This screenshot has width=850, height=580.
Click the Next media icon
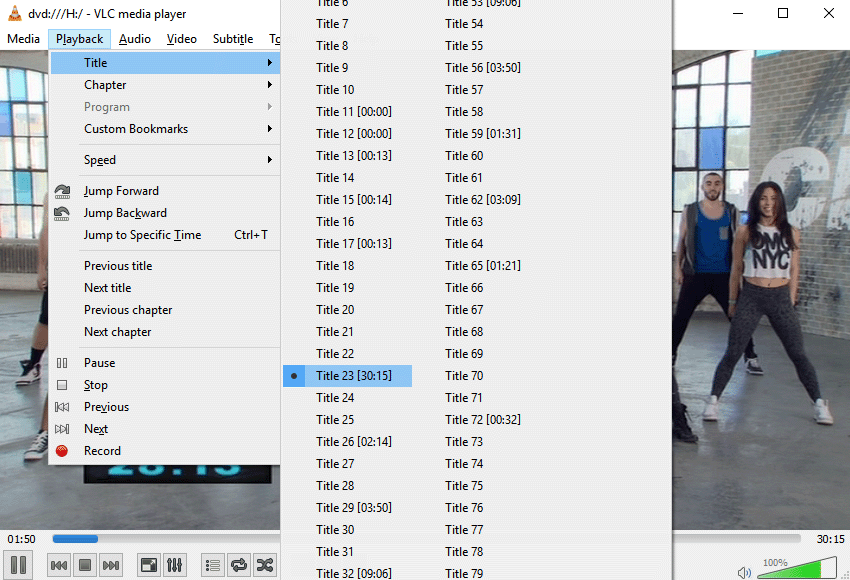point(111,565)
